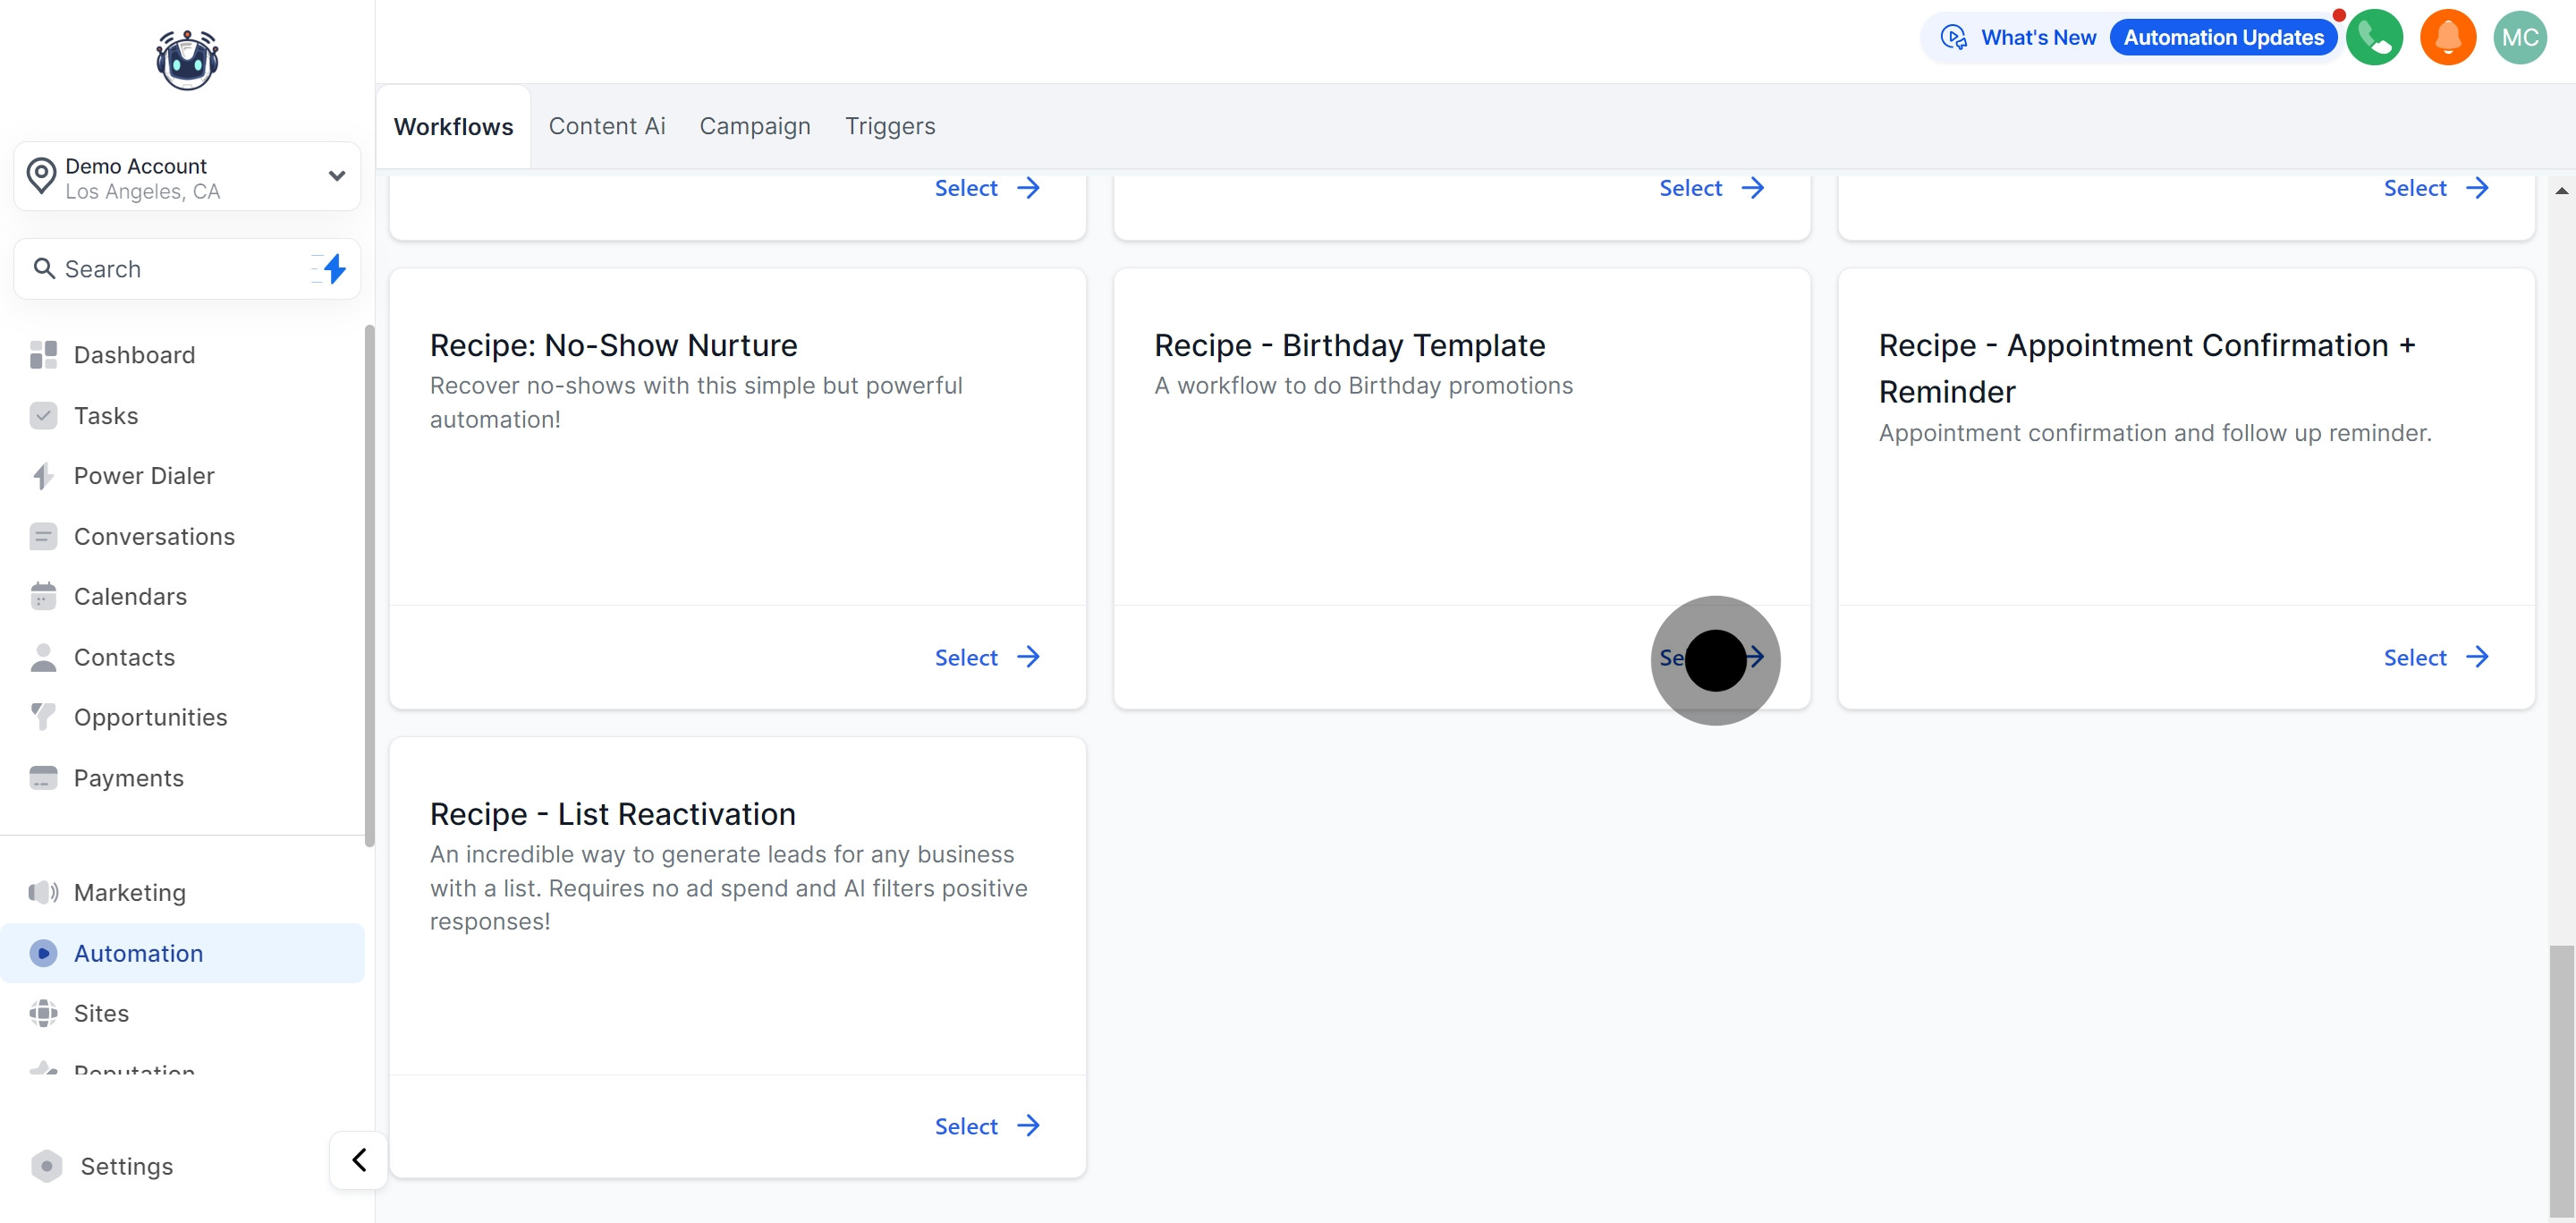This screenshot has width=2576, height=1223.
Task: Select the List Reactivation recipe
Action: pyautogui.click(x=986, y=1126)
